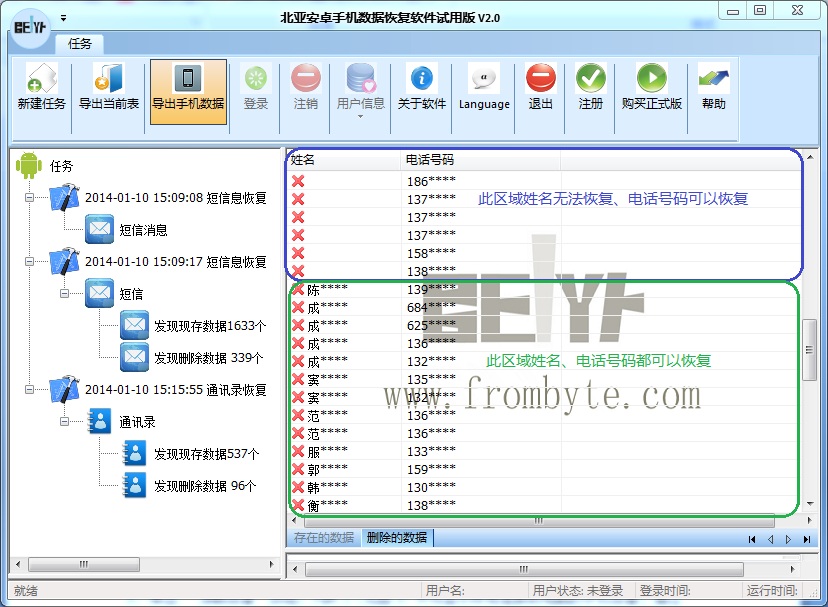
Task: Collapse the 短信 tree node
Action: pos(65,294)
